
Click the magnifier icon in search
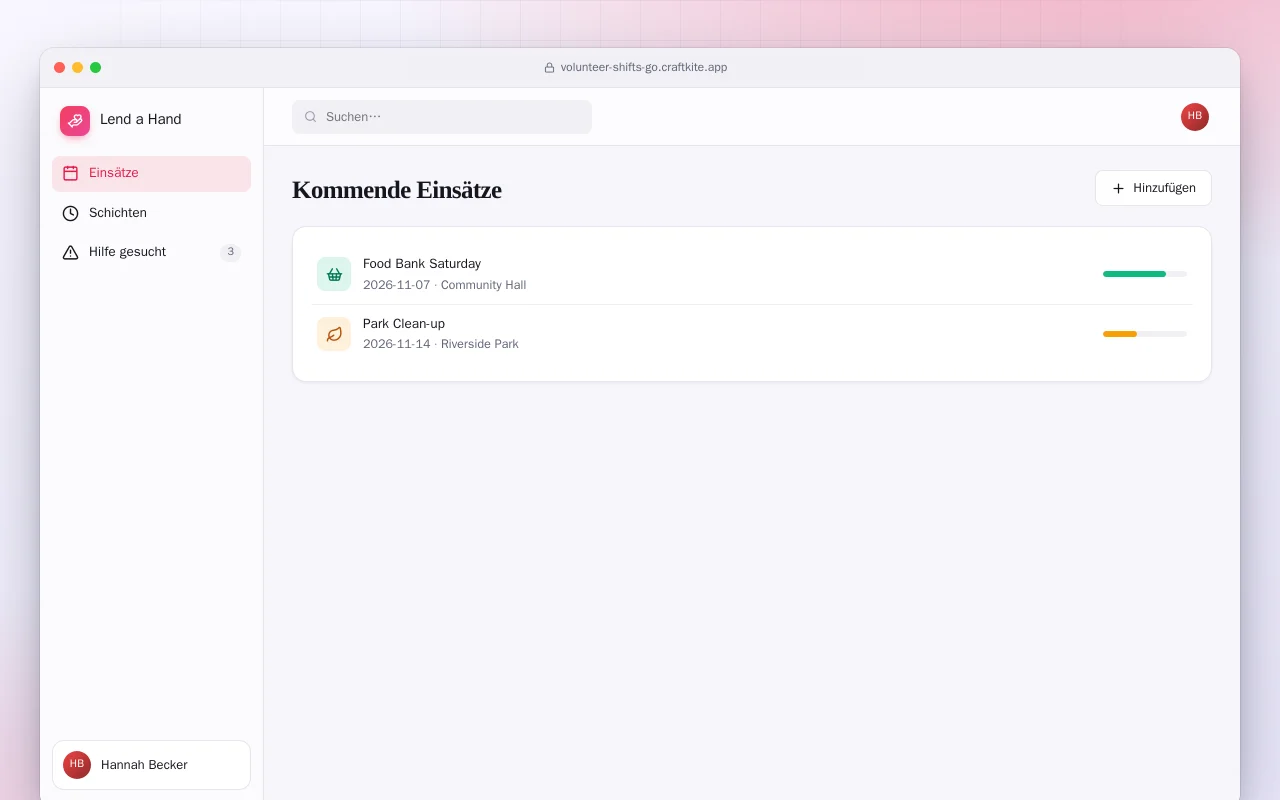[311, 117]
